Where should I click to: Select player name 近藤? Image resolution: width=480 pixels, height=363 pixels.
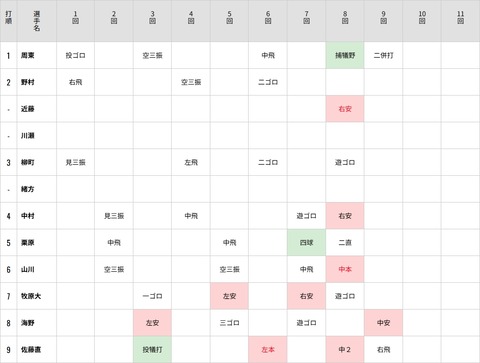[x=28, y=109]
